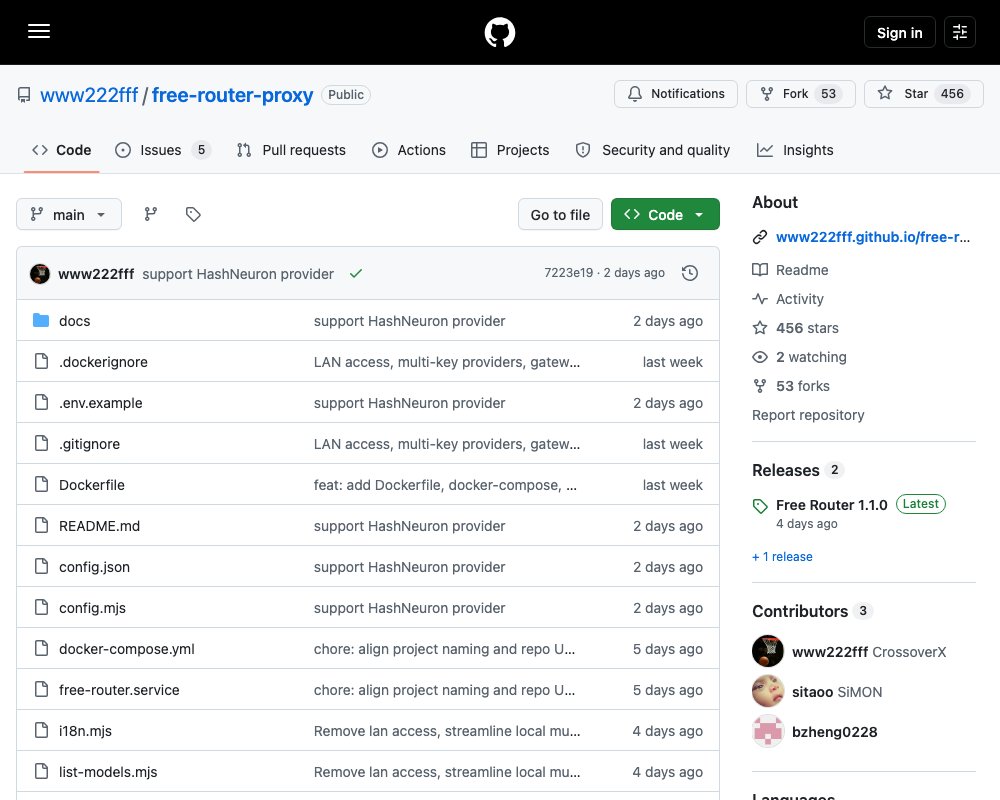This screenshot has height=800, width=1000.
Task: Open the Dockerfile file
Action: point(92,485)
